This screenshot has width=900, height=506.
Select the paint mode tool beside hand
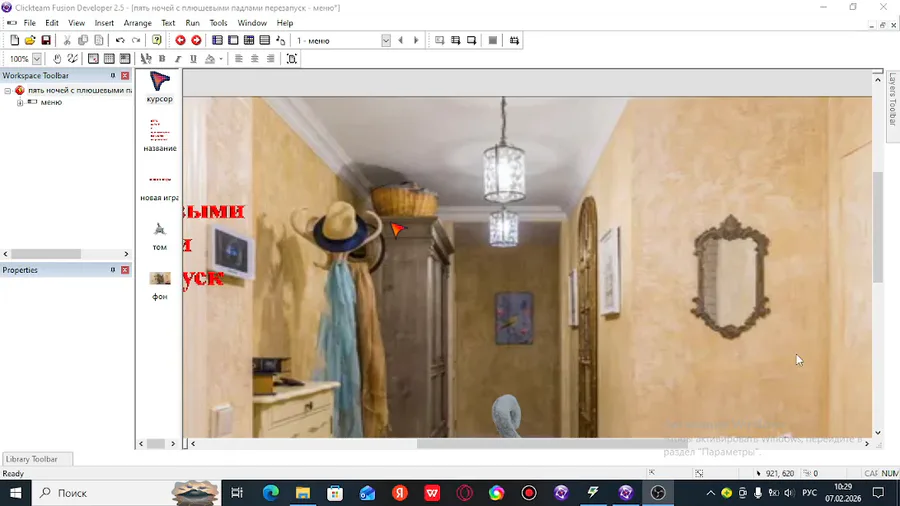pyautogui.click(x=72, y=59)
